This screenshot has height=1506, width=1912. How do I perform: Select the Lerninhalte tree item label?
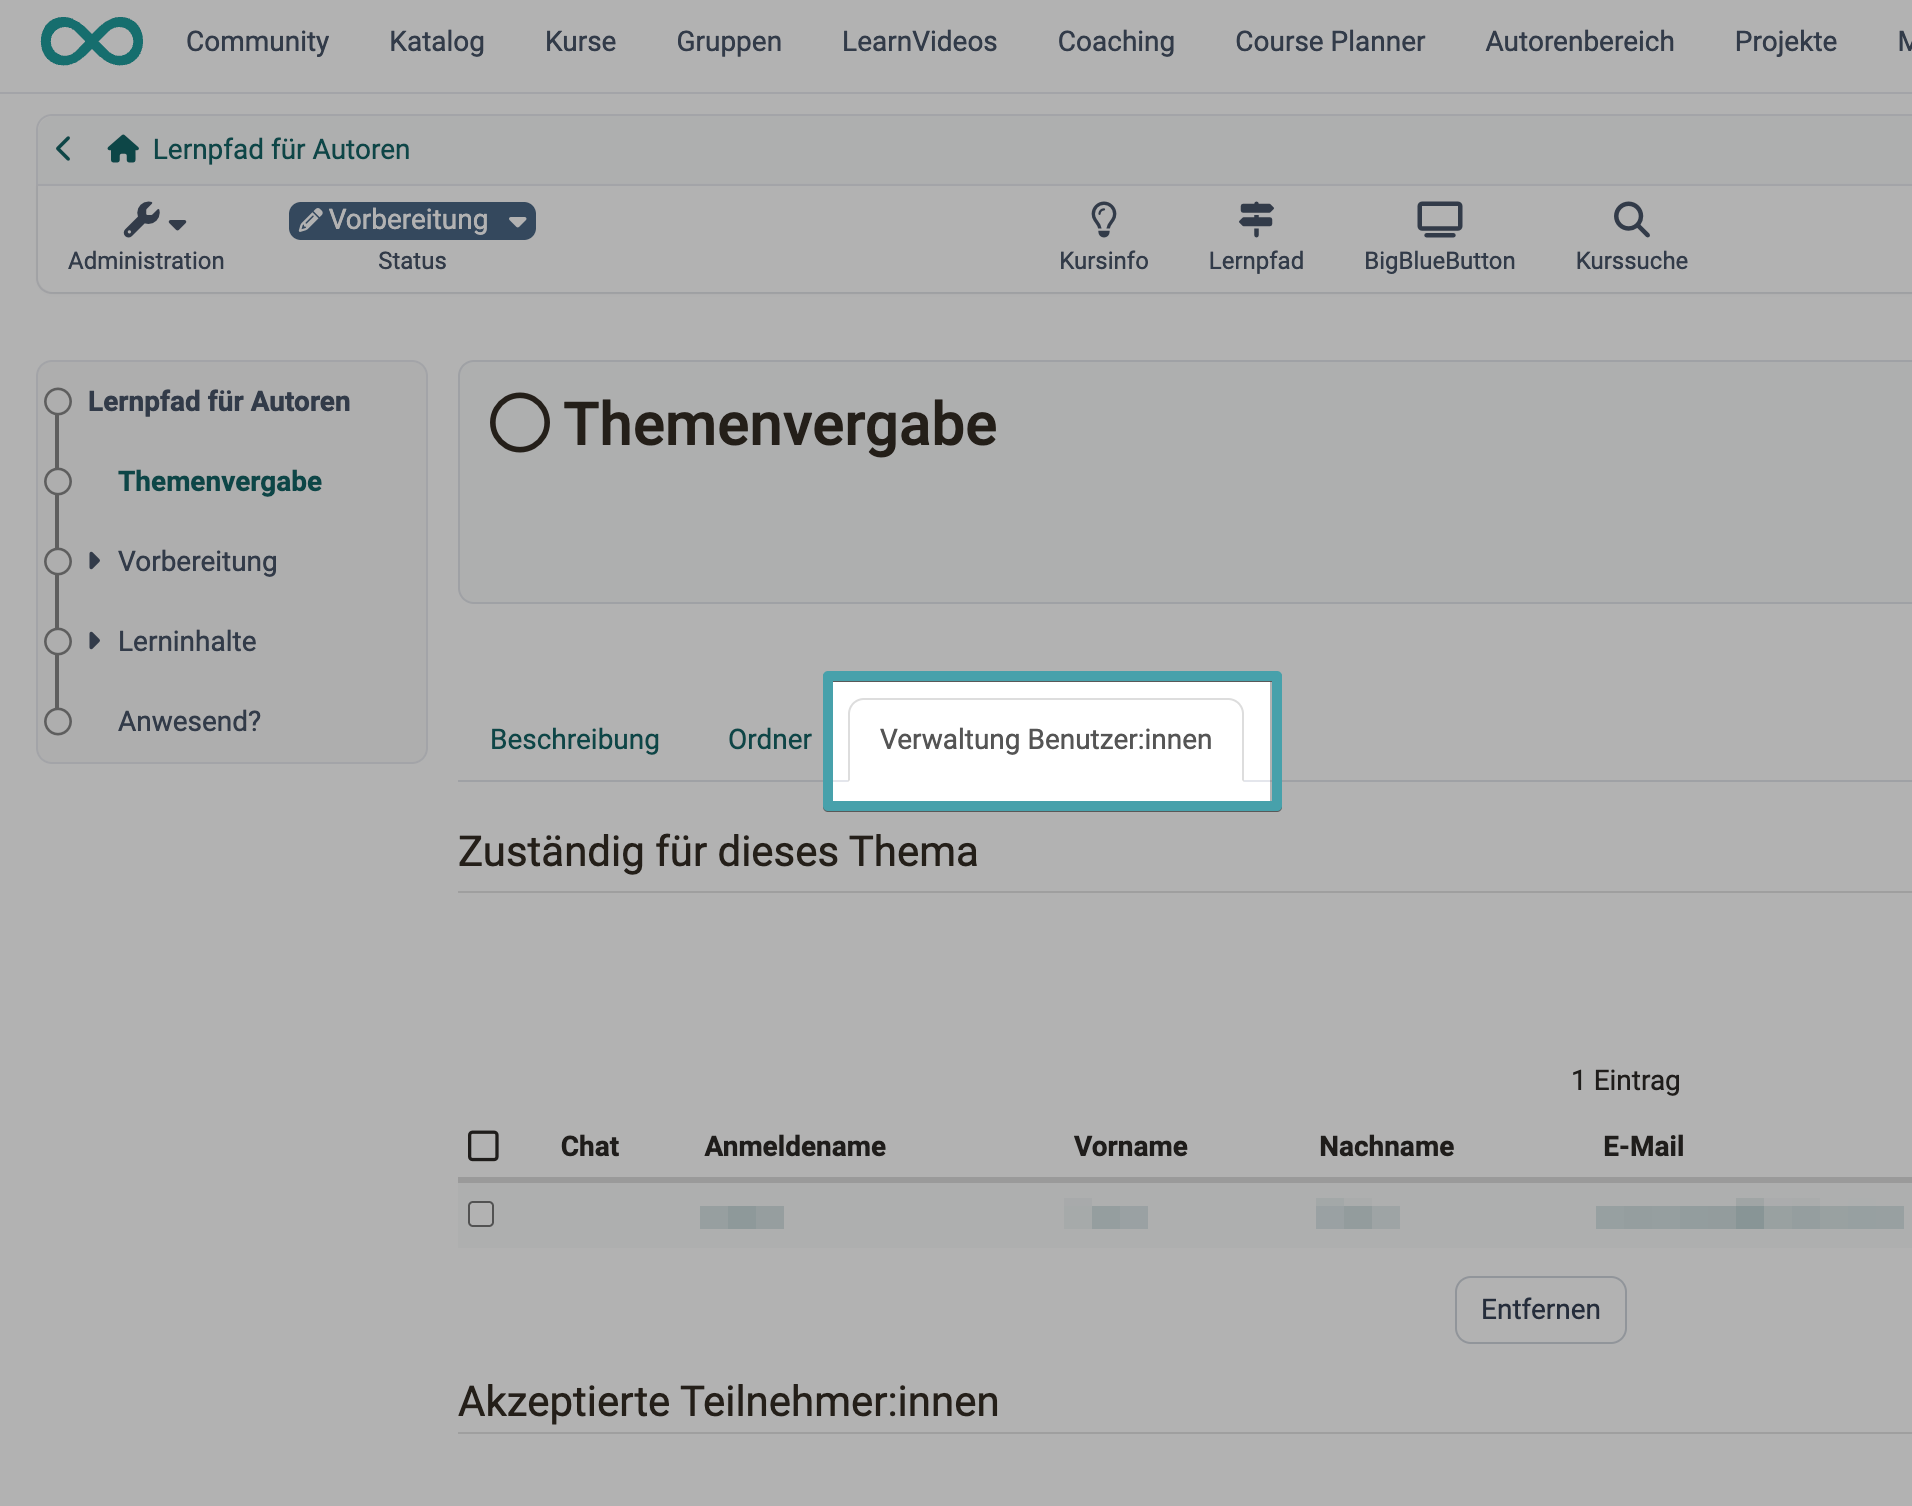click(x=187, y=641)
